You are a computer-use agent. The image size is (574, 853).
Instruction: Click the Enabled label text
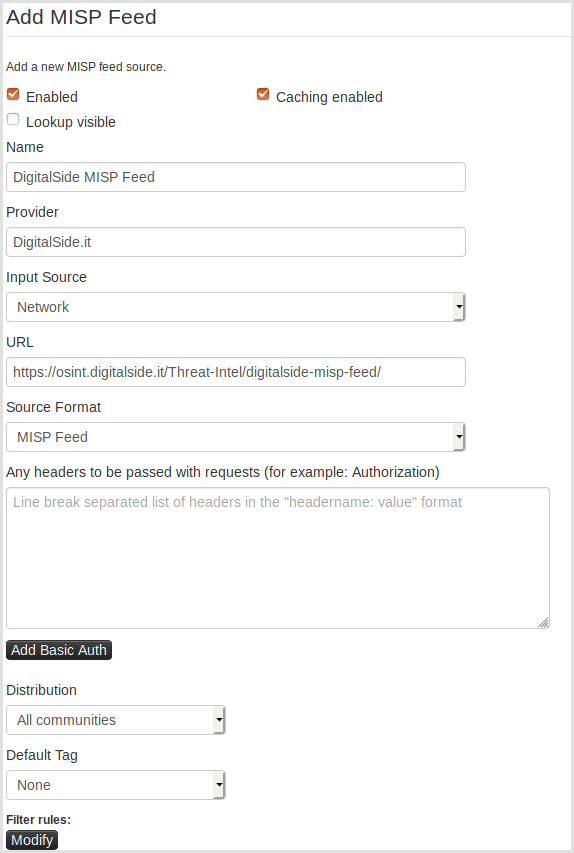52,97
